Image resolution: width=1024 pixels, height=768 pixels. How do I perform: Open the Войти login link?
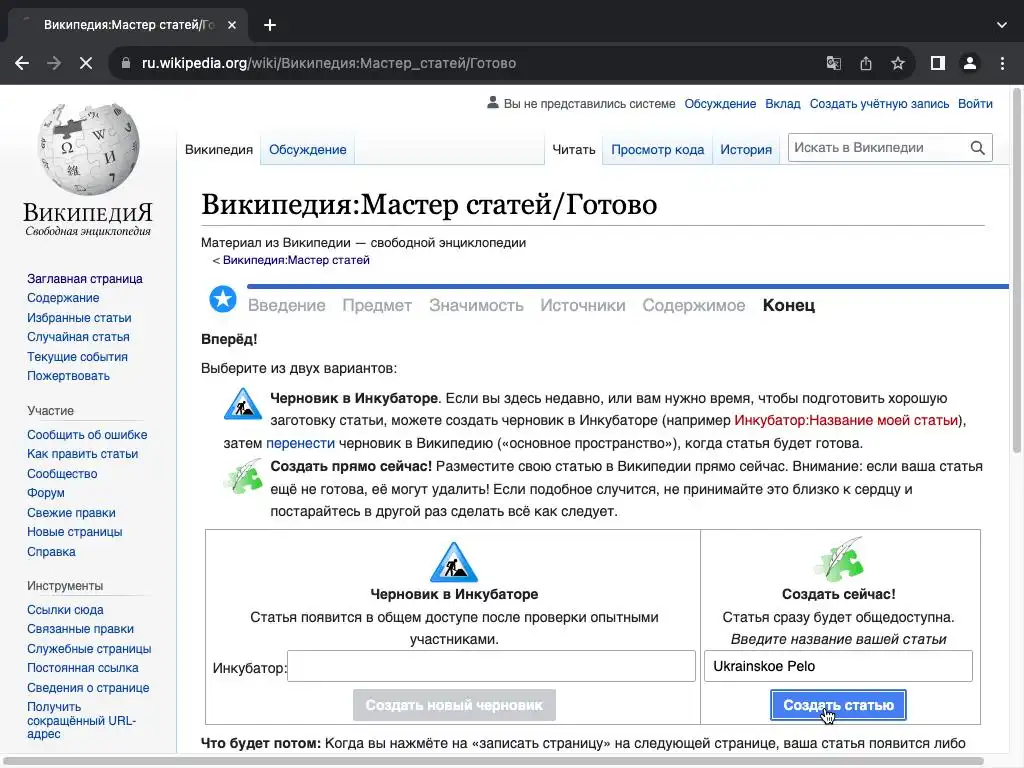point(975,104)
